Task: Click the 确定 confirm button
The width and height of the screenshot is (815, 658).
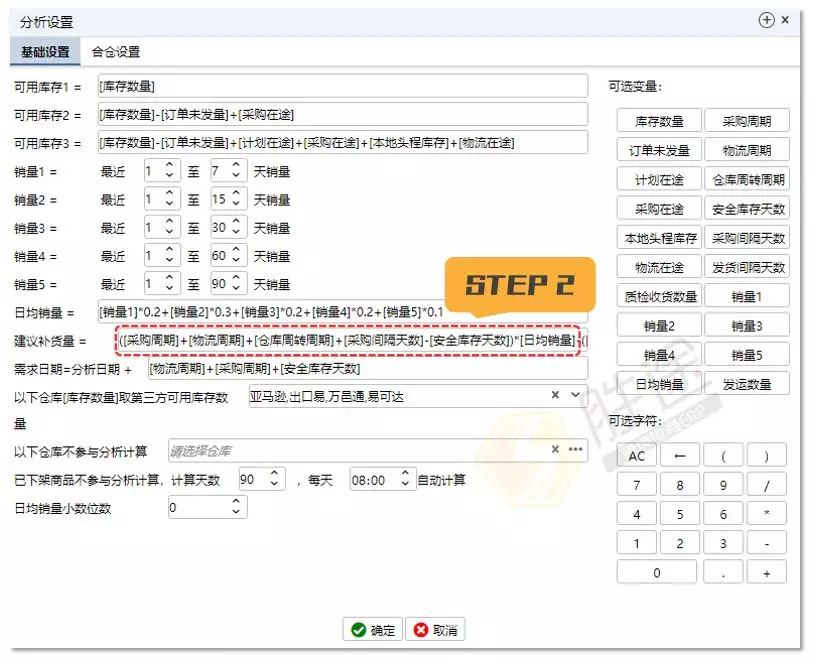Action: pyautogui.click(x=371, y=630)
